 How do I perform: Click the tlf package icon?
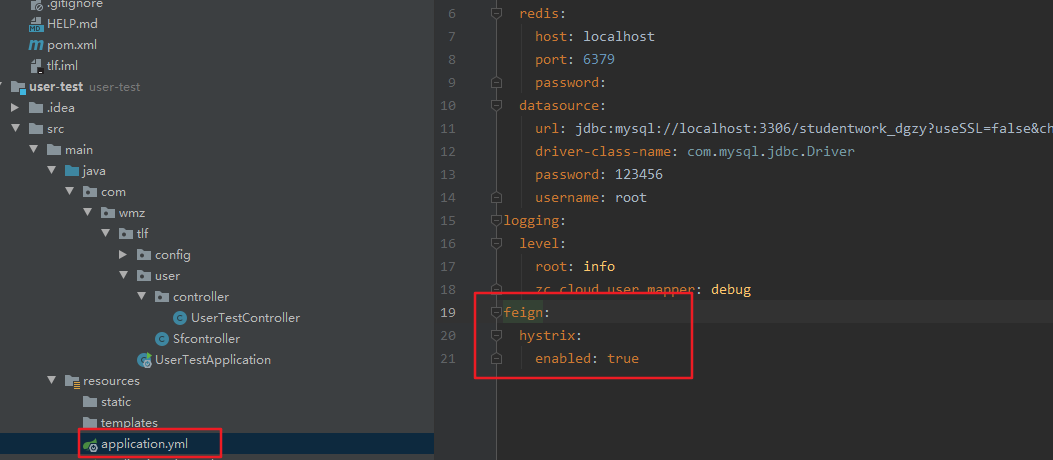point(126,234)
